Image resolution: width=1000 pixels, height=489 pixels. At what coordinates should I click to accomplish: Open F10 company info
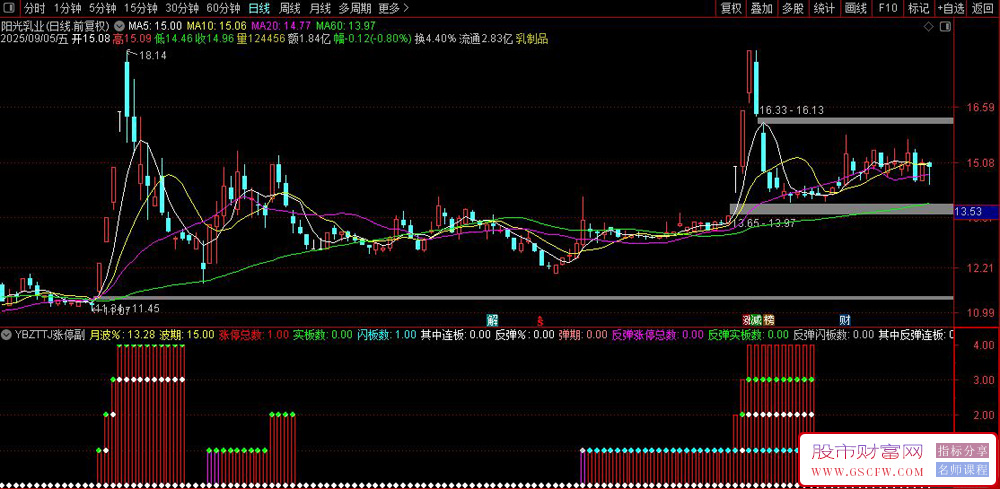coord(887,8)
